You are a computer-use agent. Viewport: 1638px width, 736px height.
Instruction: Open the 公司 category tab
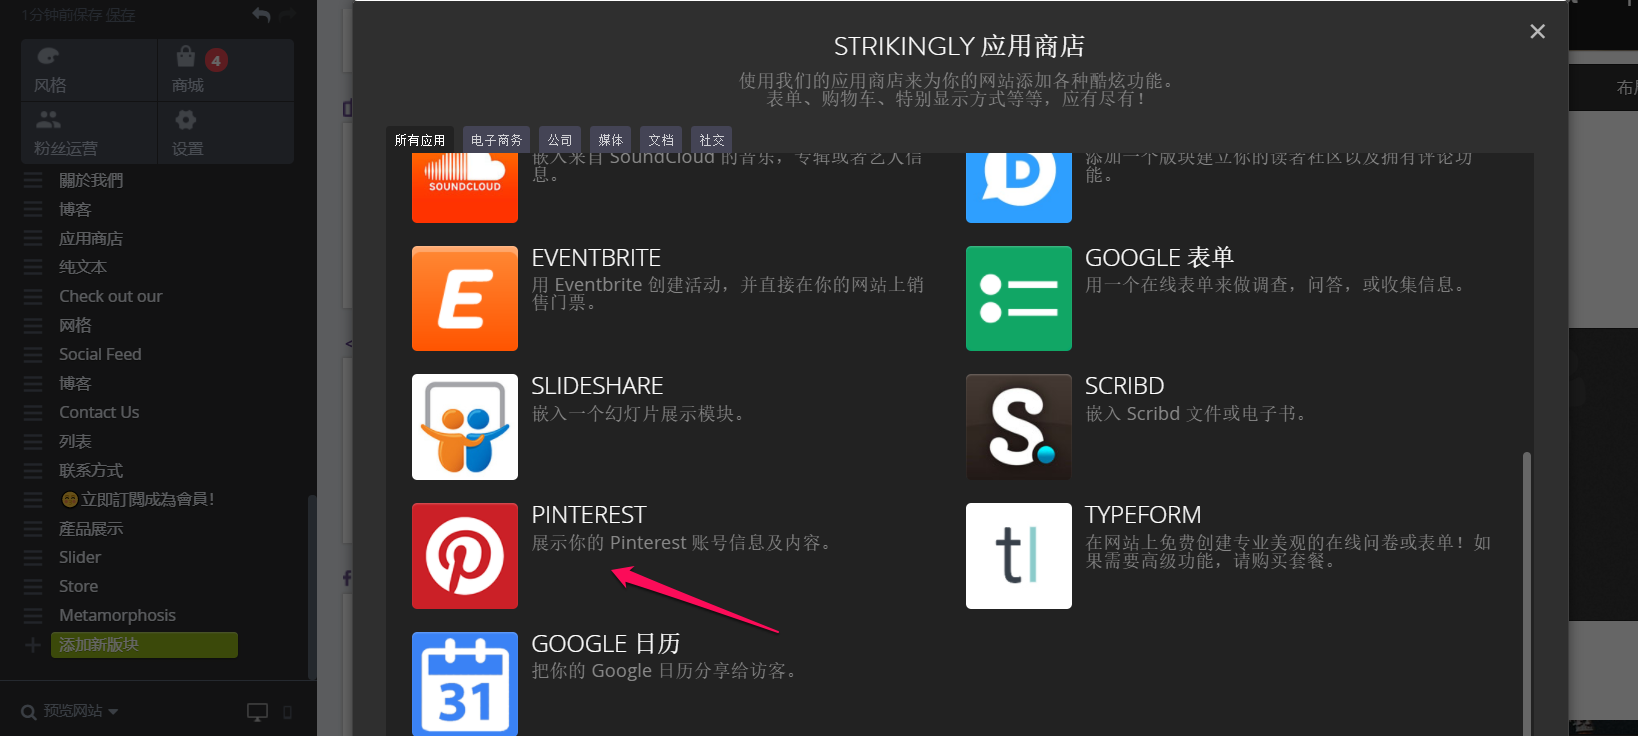coord(560,140)
